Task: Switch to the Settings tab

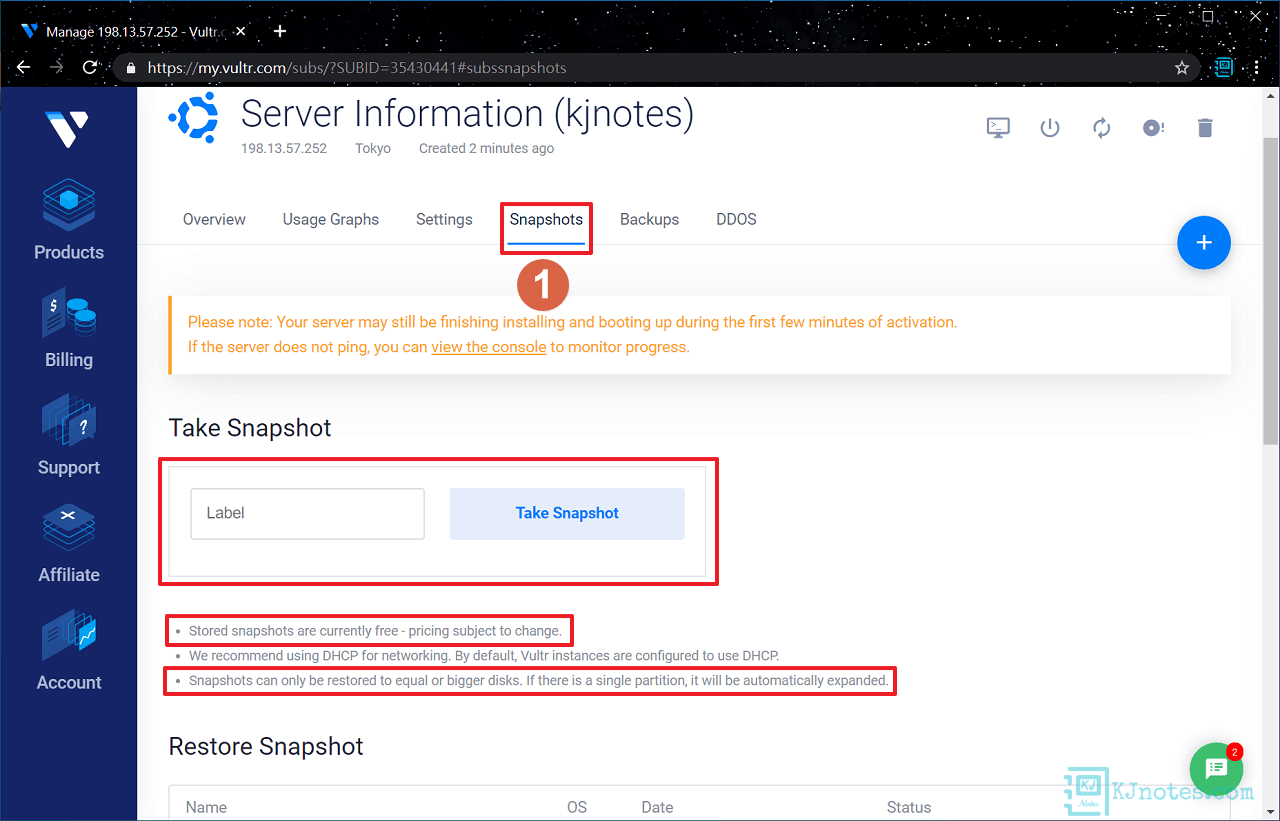Action: click(444, 219)
